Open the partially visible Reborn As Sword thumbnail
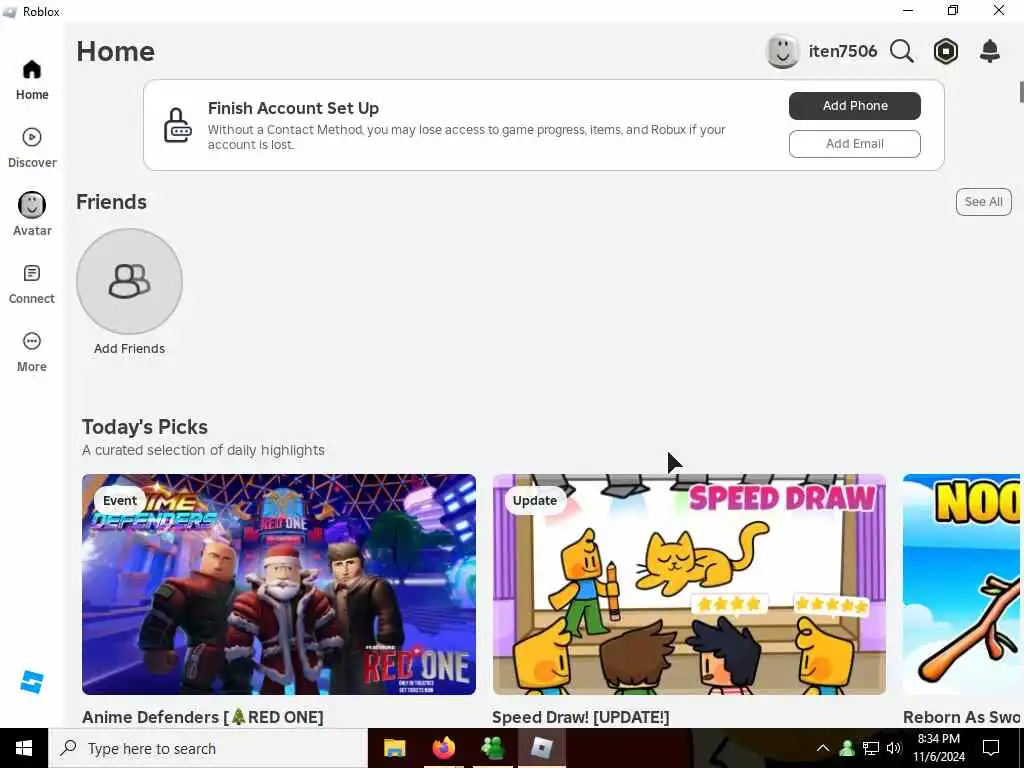This screenshot has width=1024, height=768. [x=961, y=584]
